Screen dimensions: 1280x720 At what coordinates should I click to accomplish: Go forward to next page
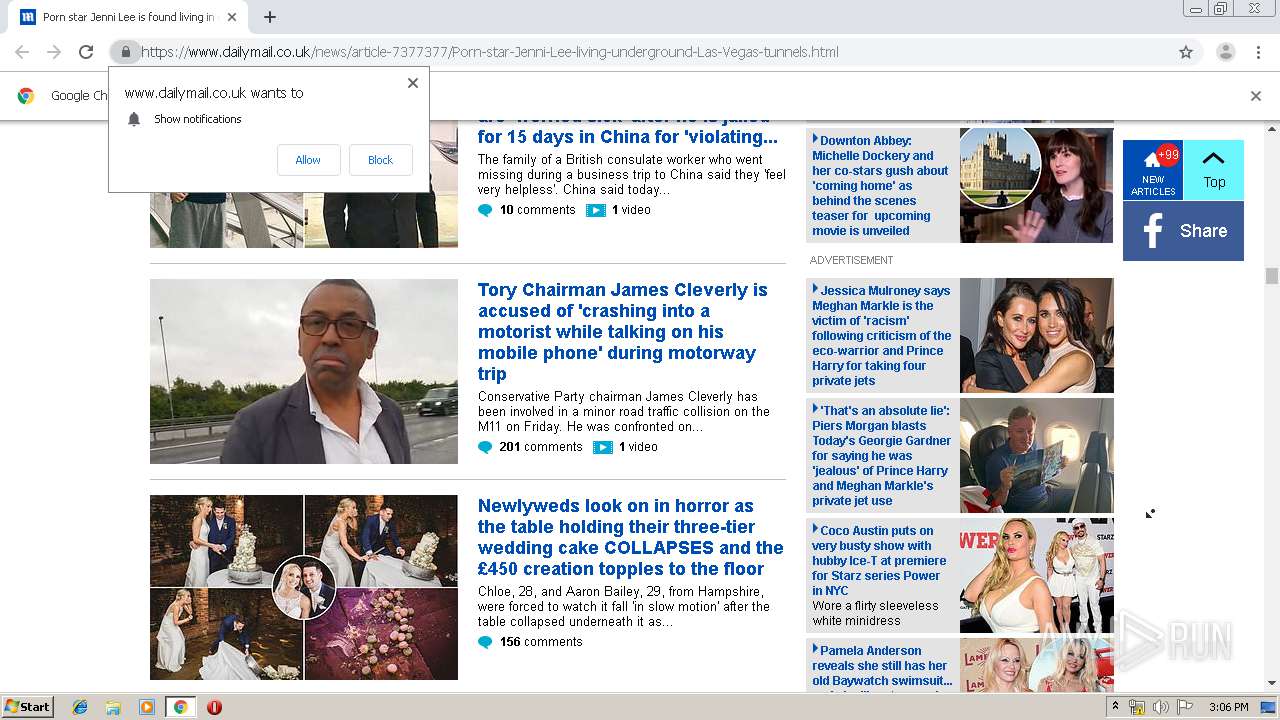point(54,52)
